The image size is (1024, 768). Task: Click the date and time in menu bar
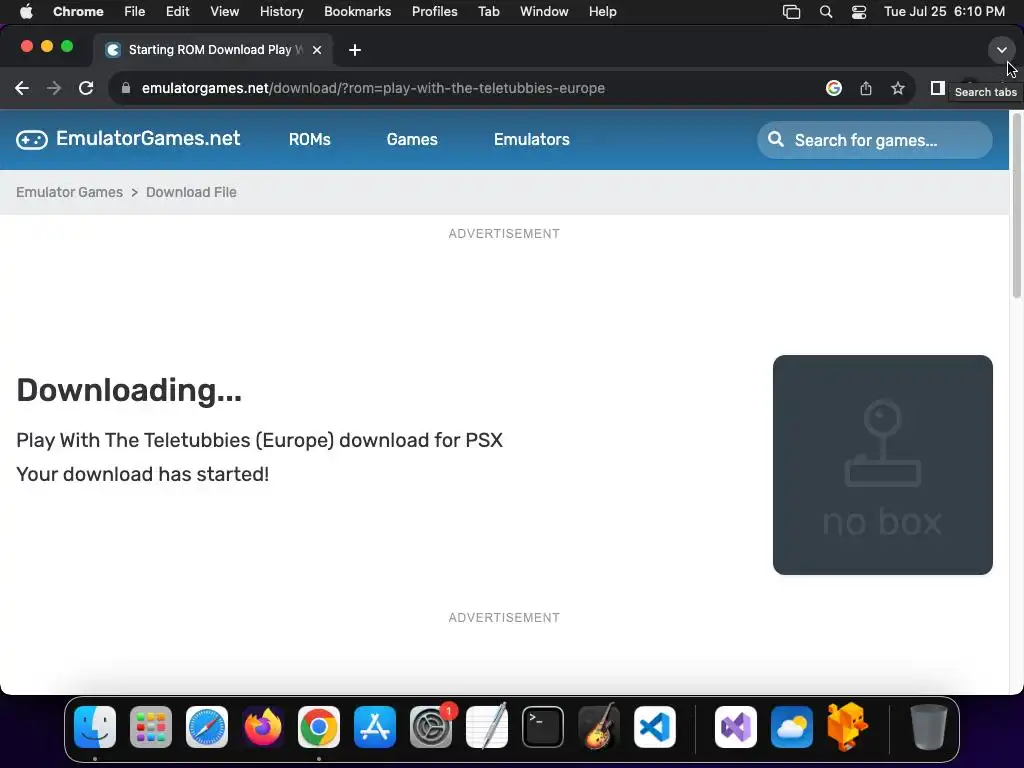944,12
